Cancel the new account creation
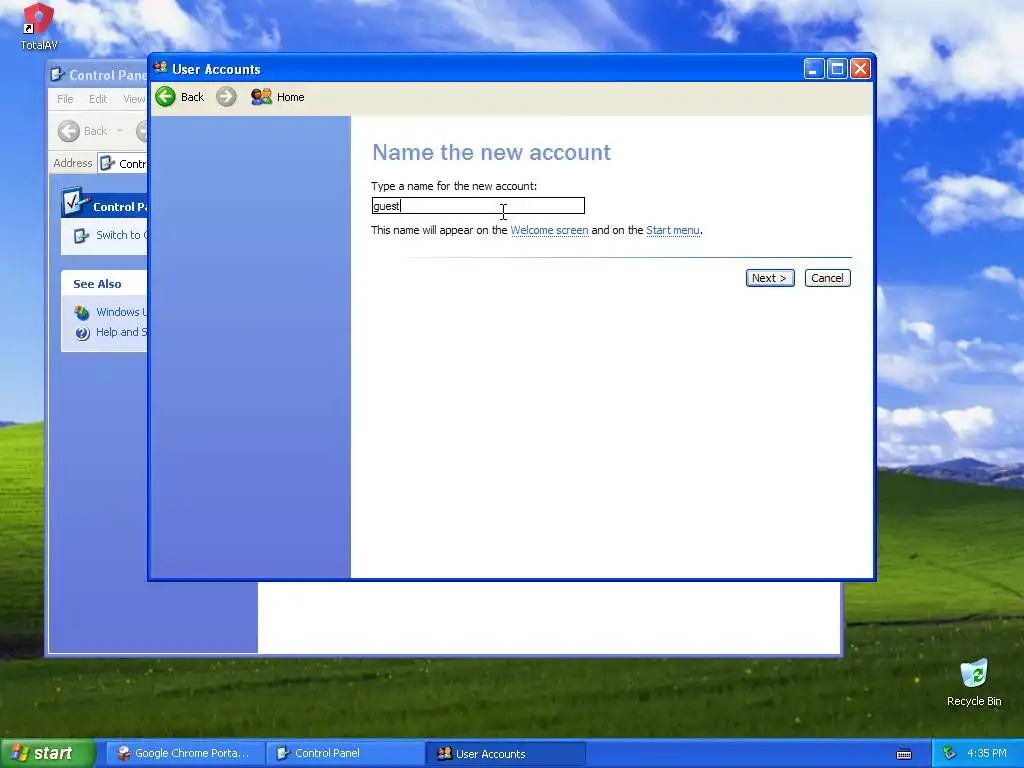Screen dimensions: 1024x768 tap(827, 278)
